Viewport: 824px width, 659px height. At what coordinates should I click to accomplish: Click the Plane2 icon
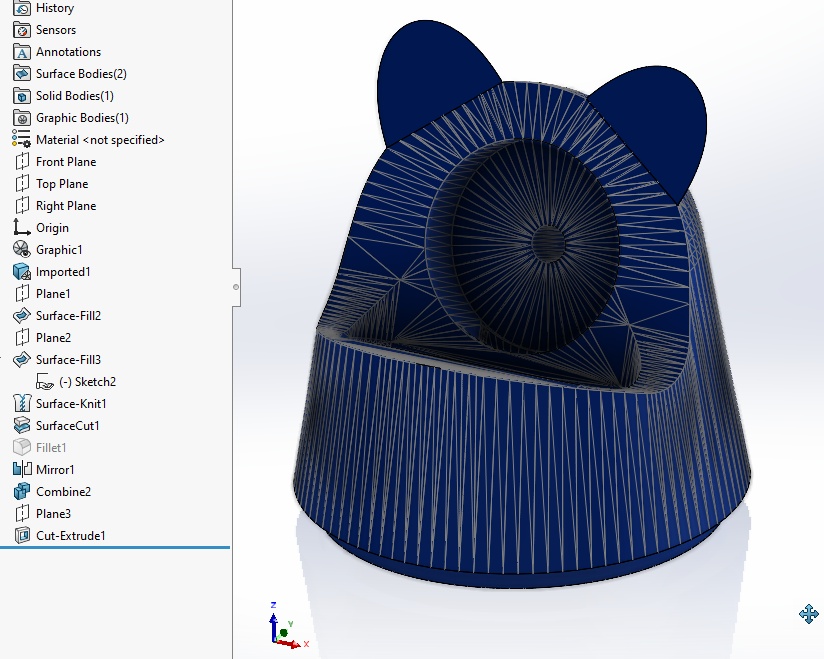[x=22, y=338]
